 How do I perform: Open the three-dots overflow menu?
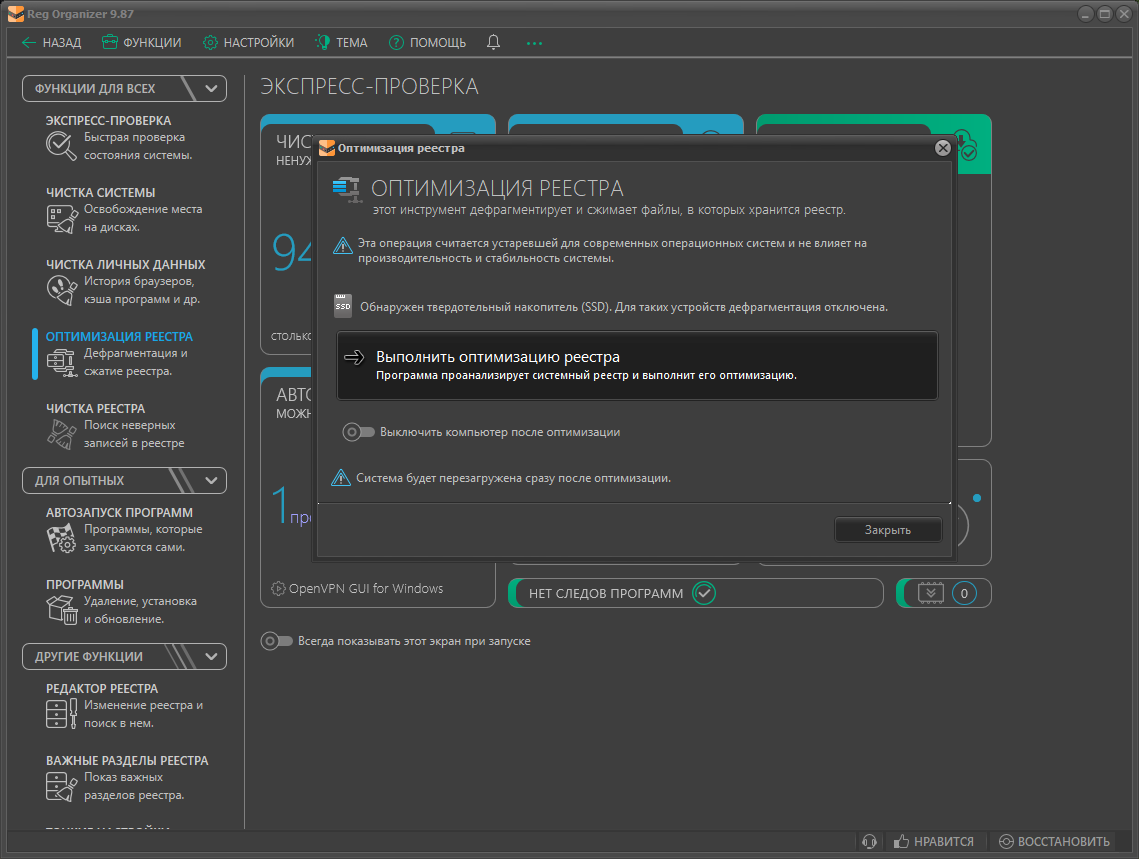534,43
